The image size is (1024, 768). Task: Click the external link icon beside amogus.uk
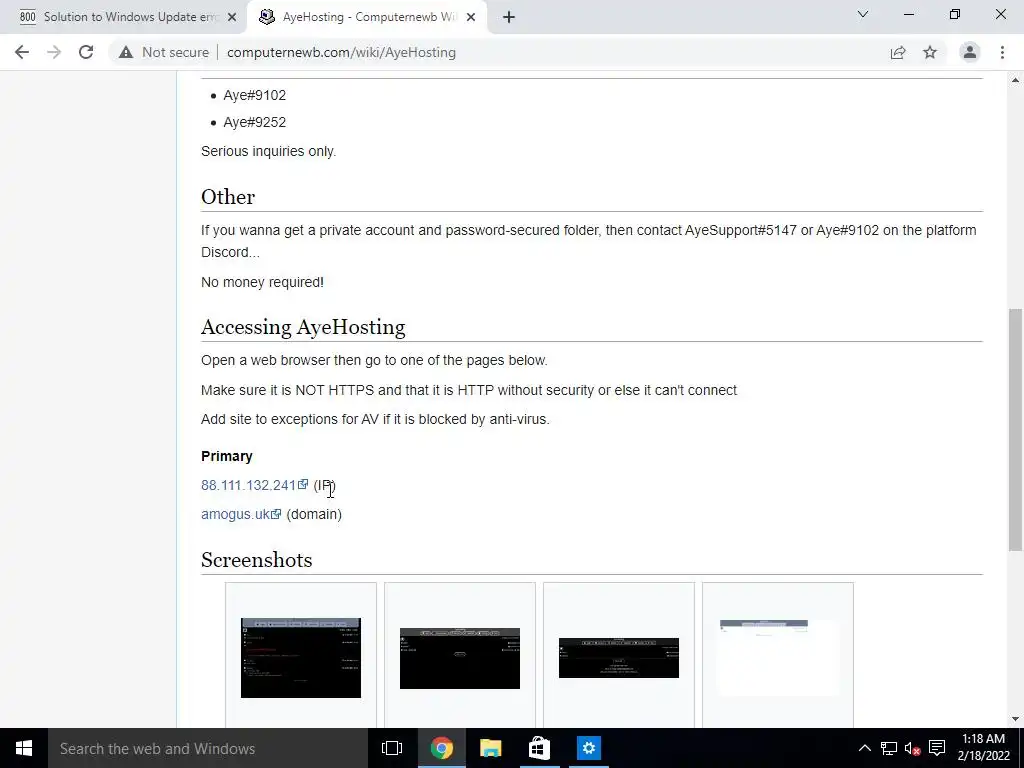[276, 513]
